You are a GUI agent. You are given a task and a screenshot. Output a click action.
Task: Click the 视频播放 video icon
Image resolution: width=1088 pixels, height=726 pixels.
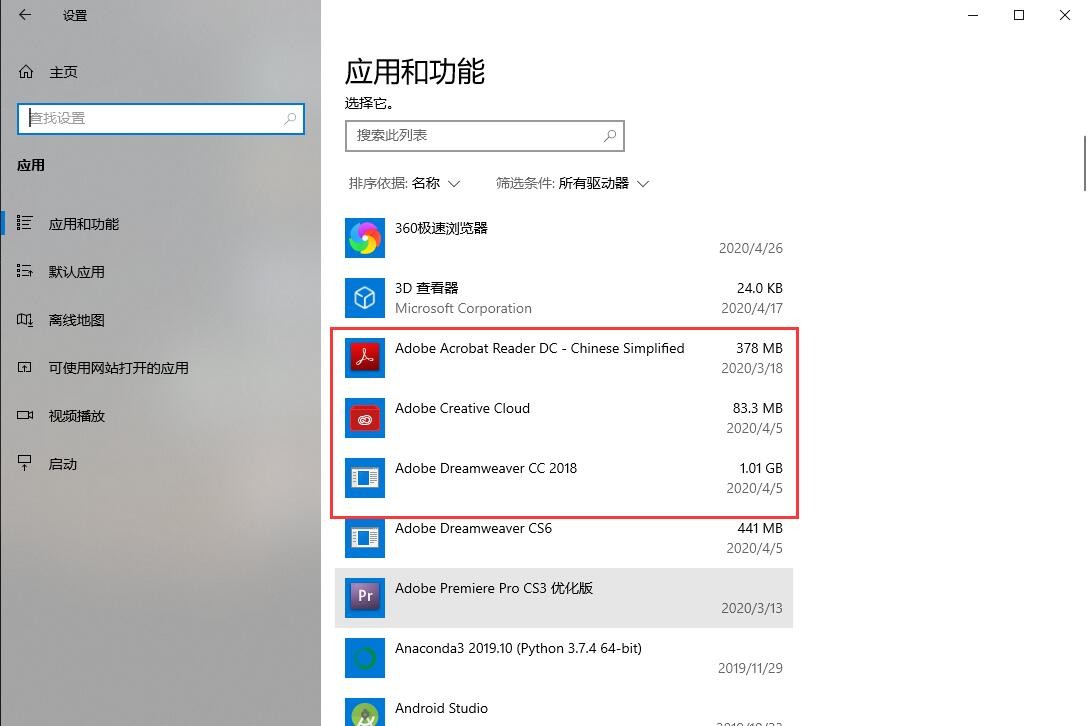tap(24, 415)
